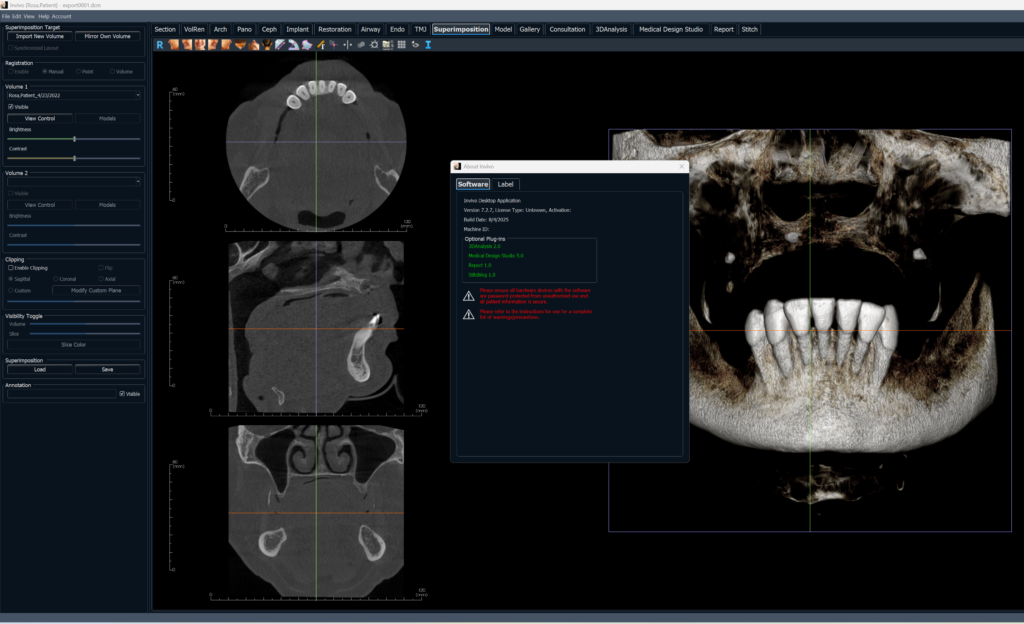The image size is (1024, 624).
Task: Switch to the Label tab in About dialog
Action: tap(505, 184)
